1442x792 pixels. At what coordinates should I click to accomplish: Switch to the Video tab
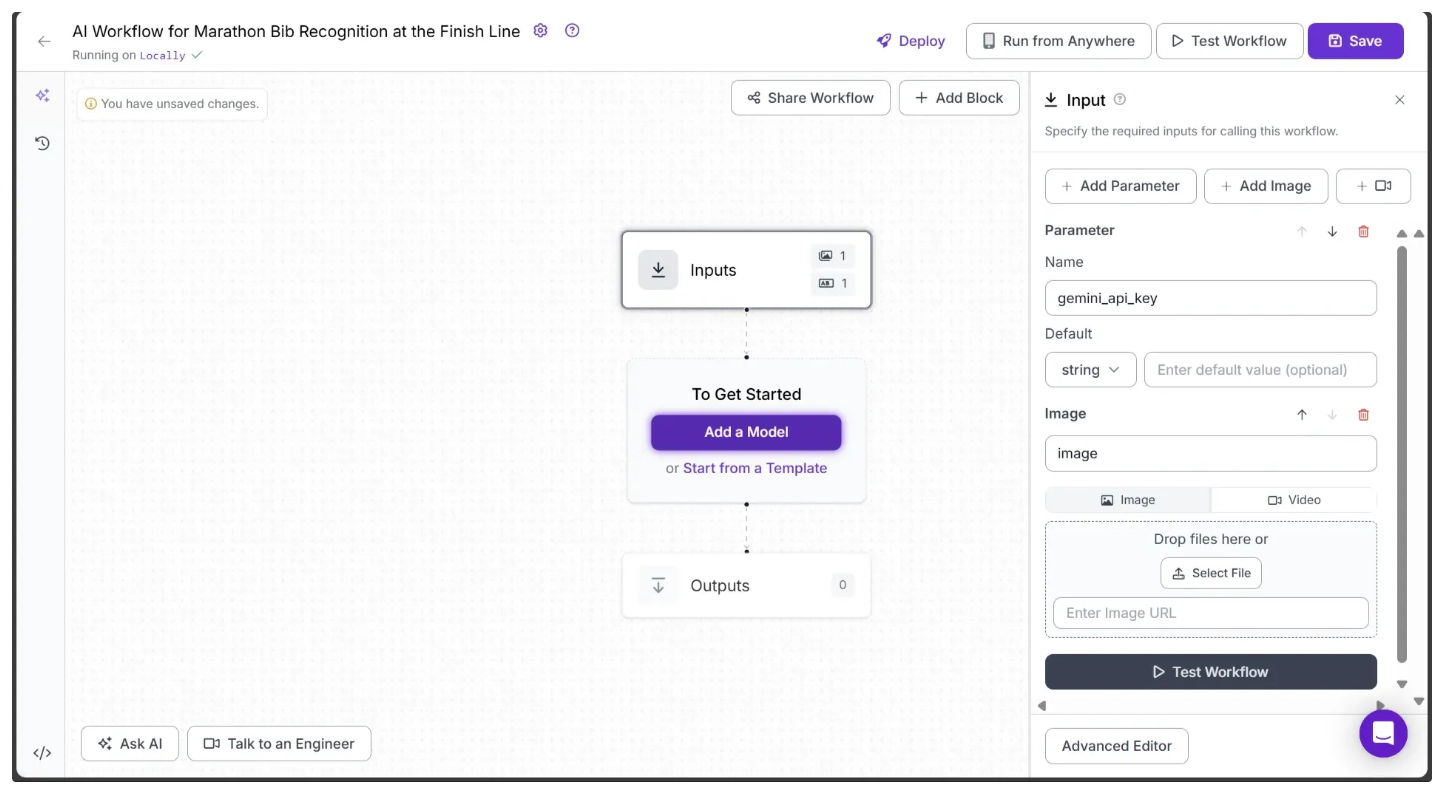point(1294,500)
